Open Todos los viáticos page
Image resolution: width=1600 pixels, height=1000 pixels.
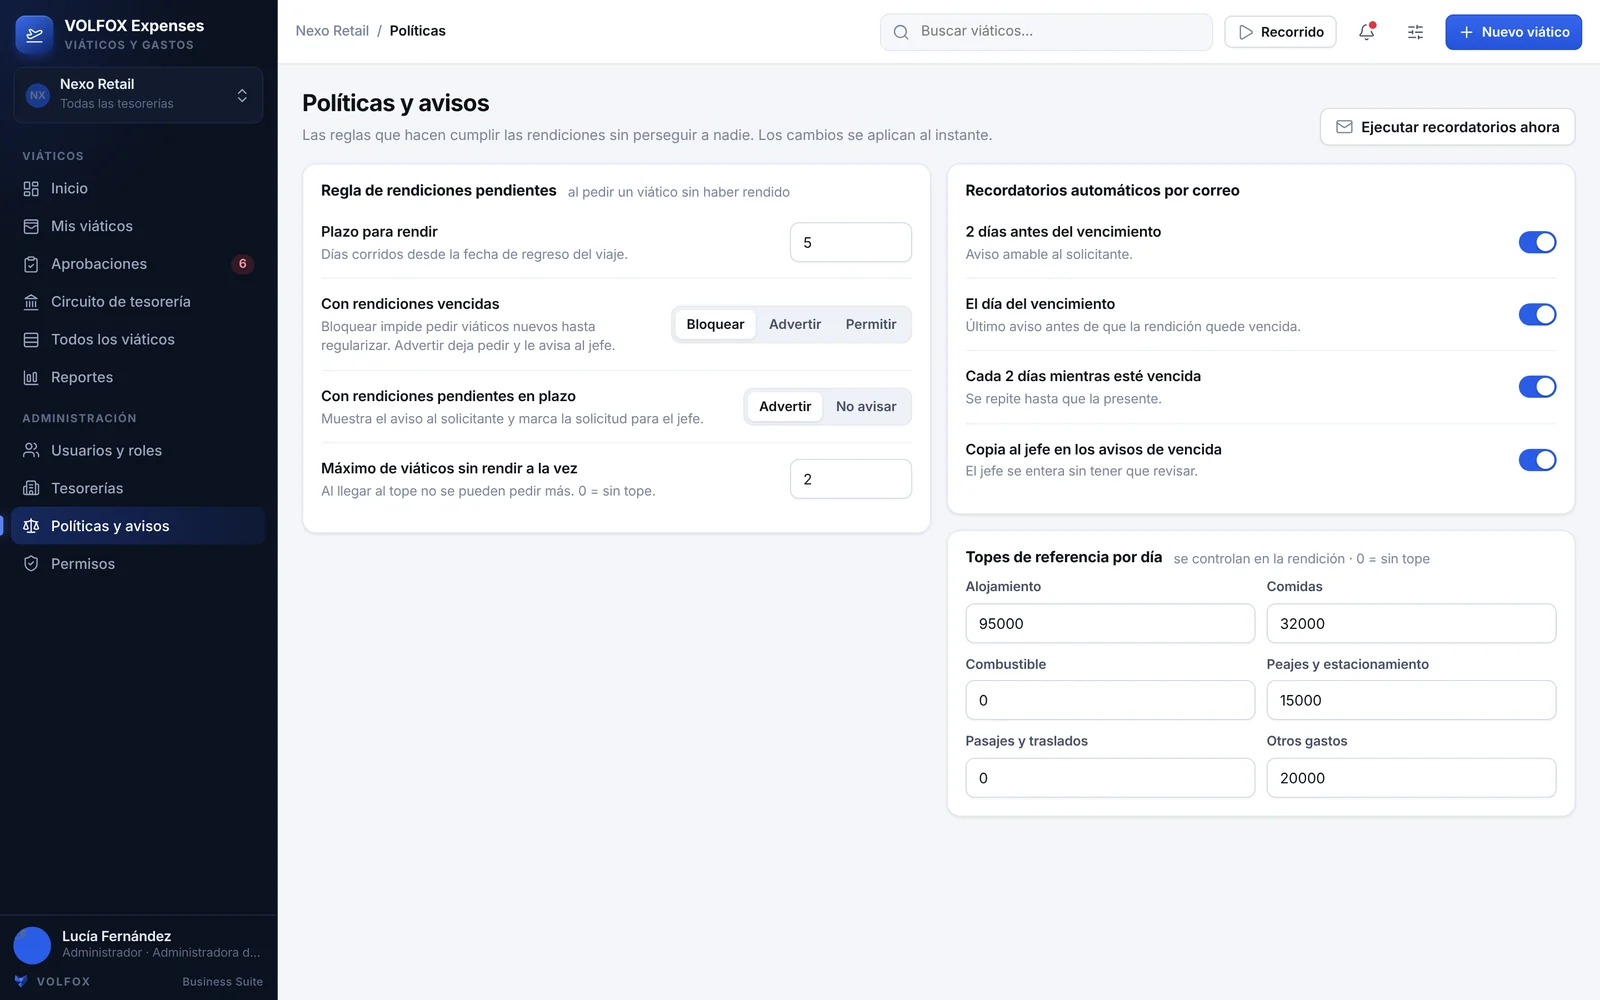(x=139, y=340)
